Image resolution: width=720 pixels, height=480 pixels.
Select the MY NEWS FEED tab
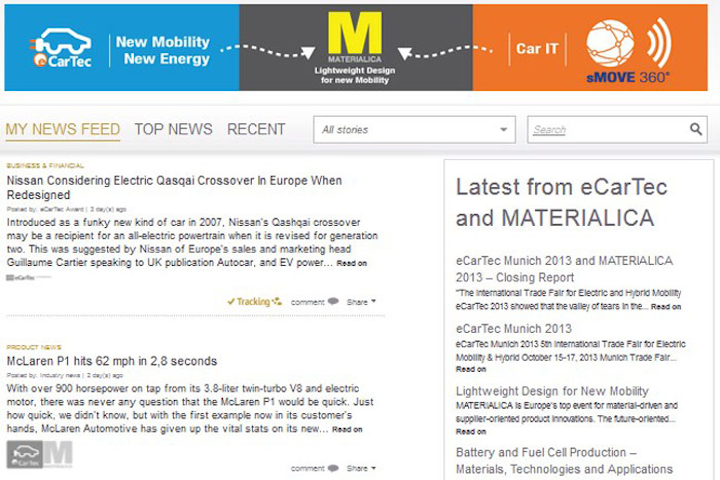(62, 129)
